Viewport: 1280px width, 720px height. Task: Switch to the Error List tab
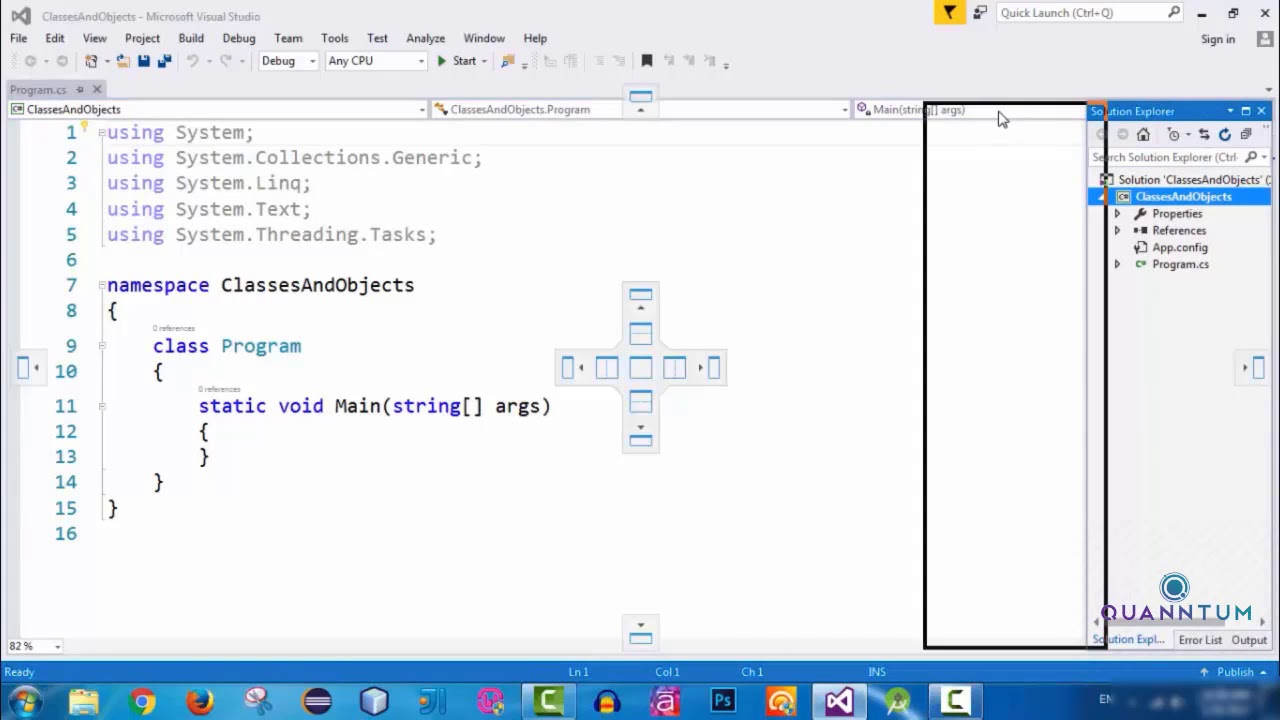tap(1200, 640)
